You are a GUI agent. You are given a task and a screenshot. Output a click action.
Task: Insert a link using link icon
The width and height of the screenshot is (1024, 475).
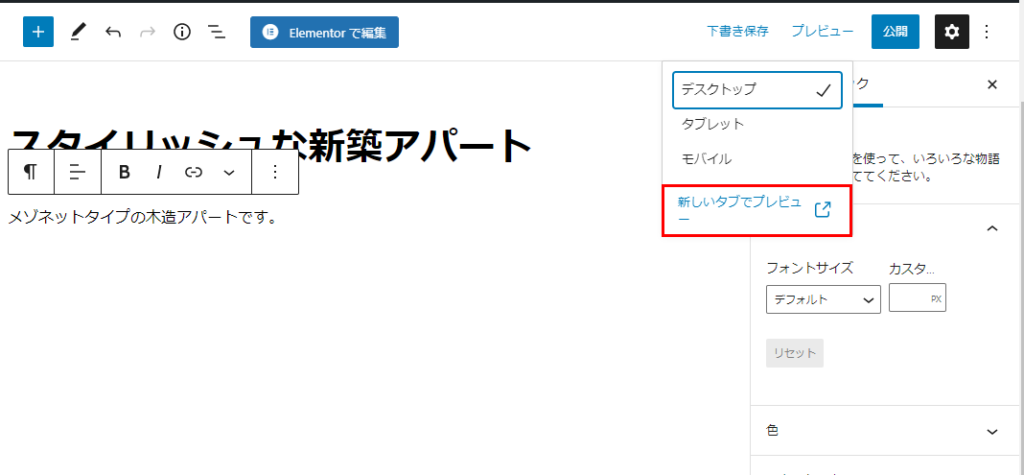click(194, 172)
